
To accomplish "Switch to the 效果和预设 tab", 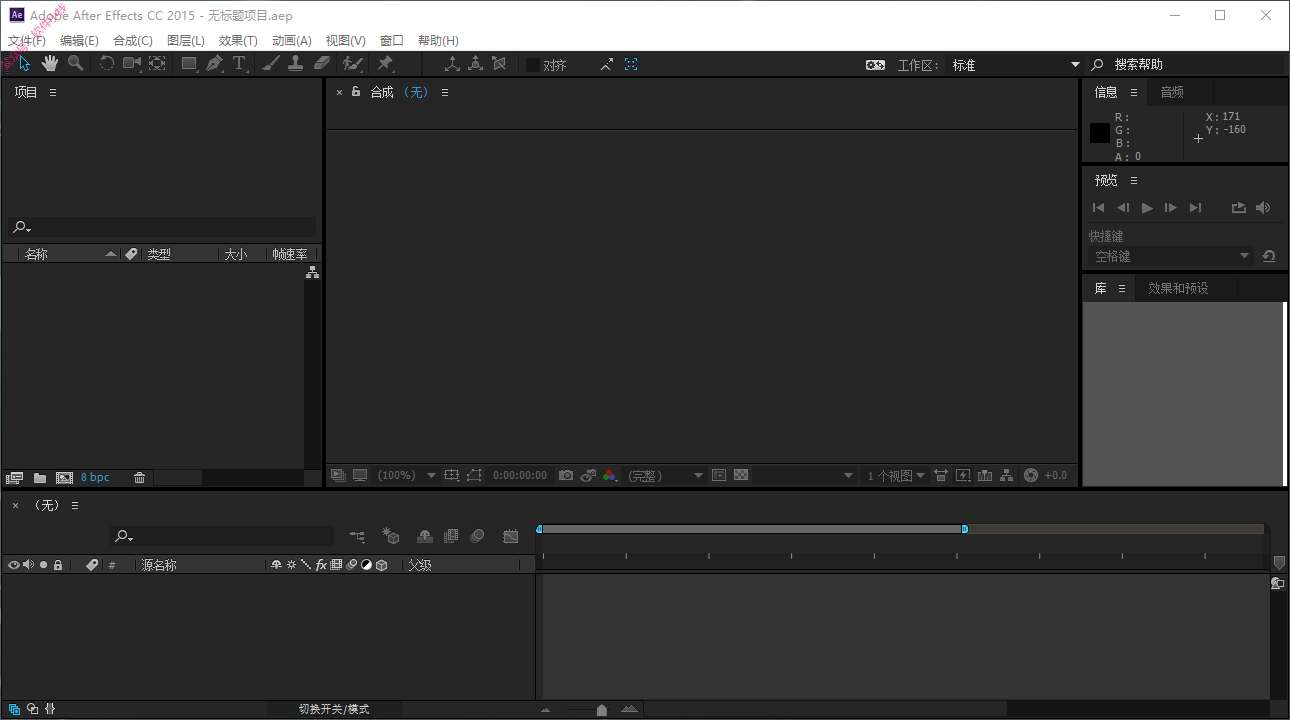I will pyautogui.click(x=1178, y=288).
